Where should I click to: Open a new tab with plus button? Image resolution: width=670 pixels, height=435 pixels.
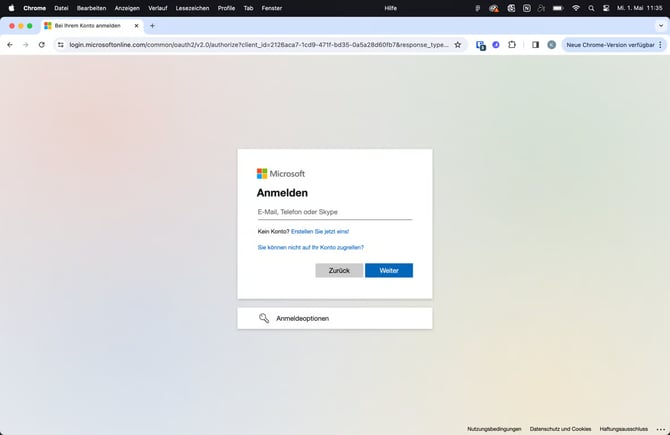tap(152, 26)
